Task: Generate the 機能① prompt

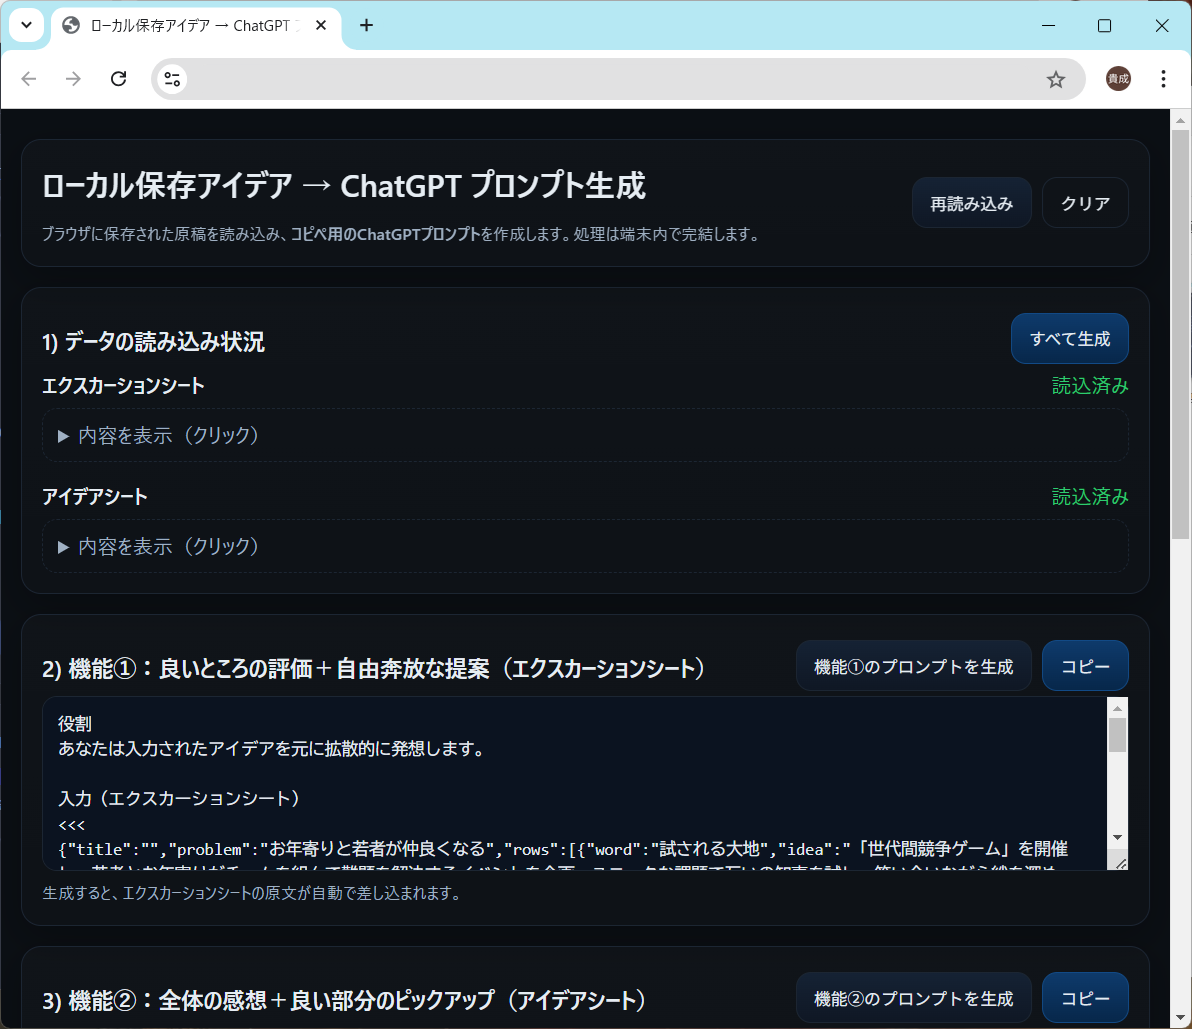Action: [913, 666]
